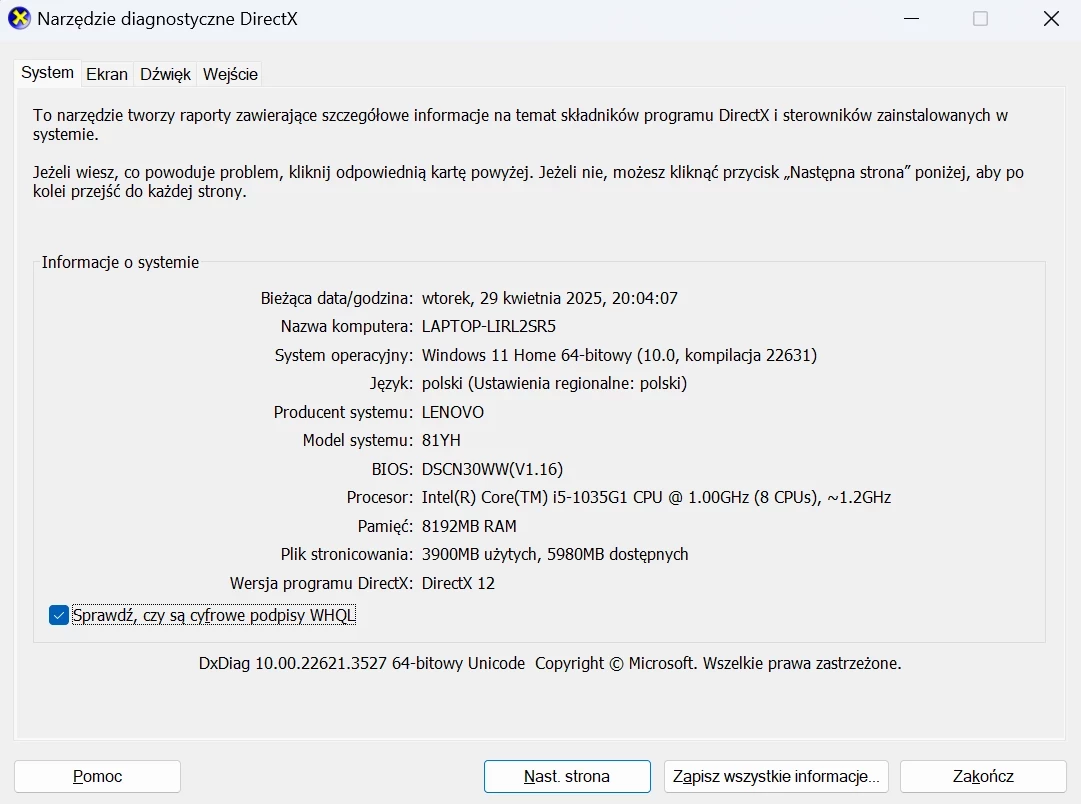Click the page file value 3900MB użytych
Image resolution: width=1081 pixels, height=804 pixels.
555,554
